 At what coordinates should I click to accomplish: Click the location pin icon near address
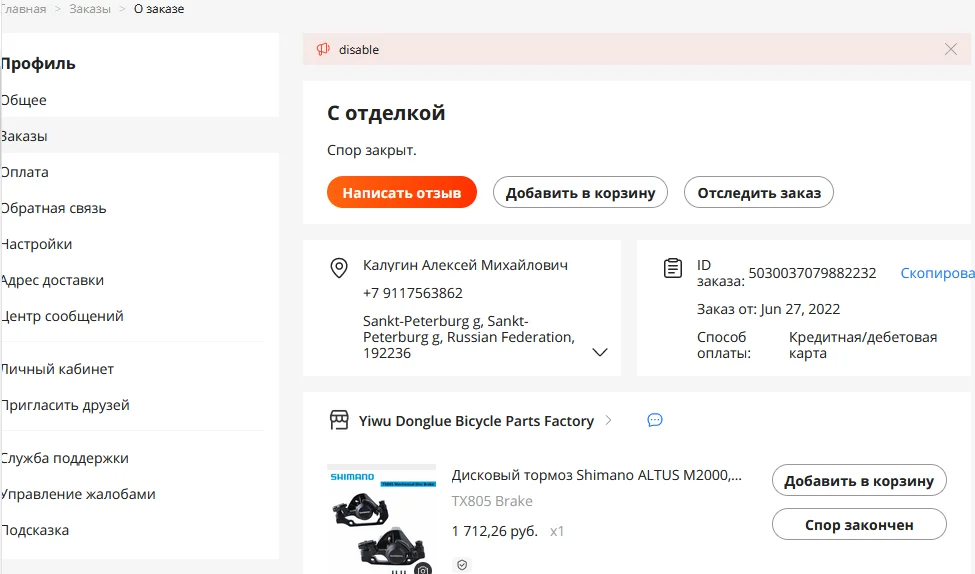tap(339, 268)
